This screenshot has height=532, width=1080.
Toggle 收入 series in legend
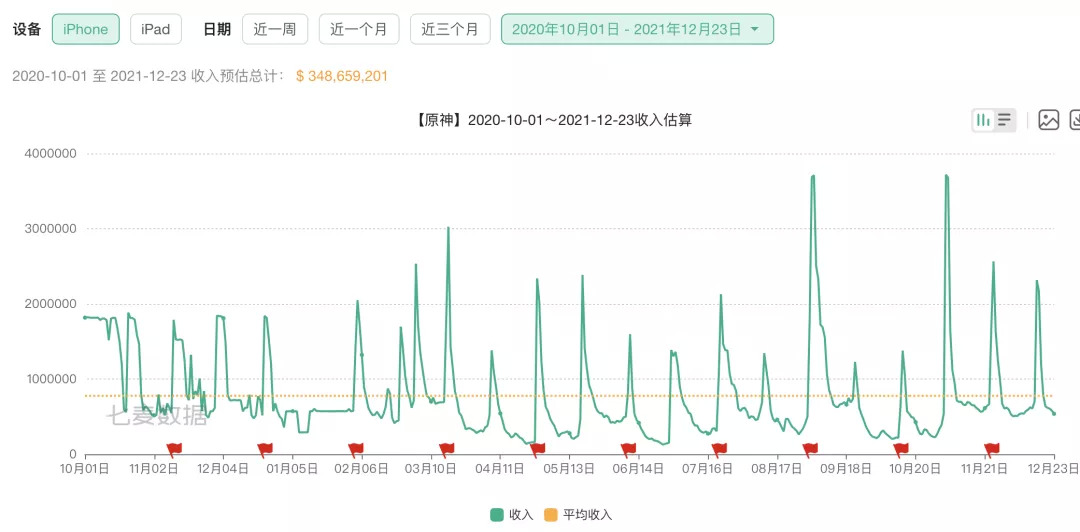point(512,515)
